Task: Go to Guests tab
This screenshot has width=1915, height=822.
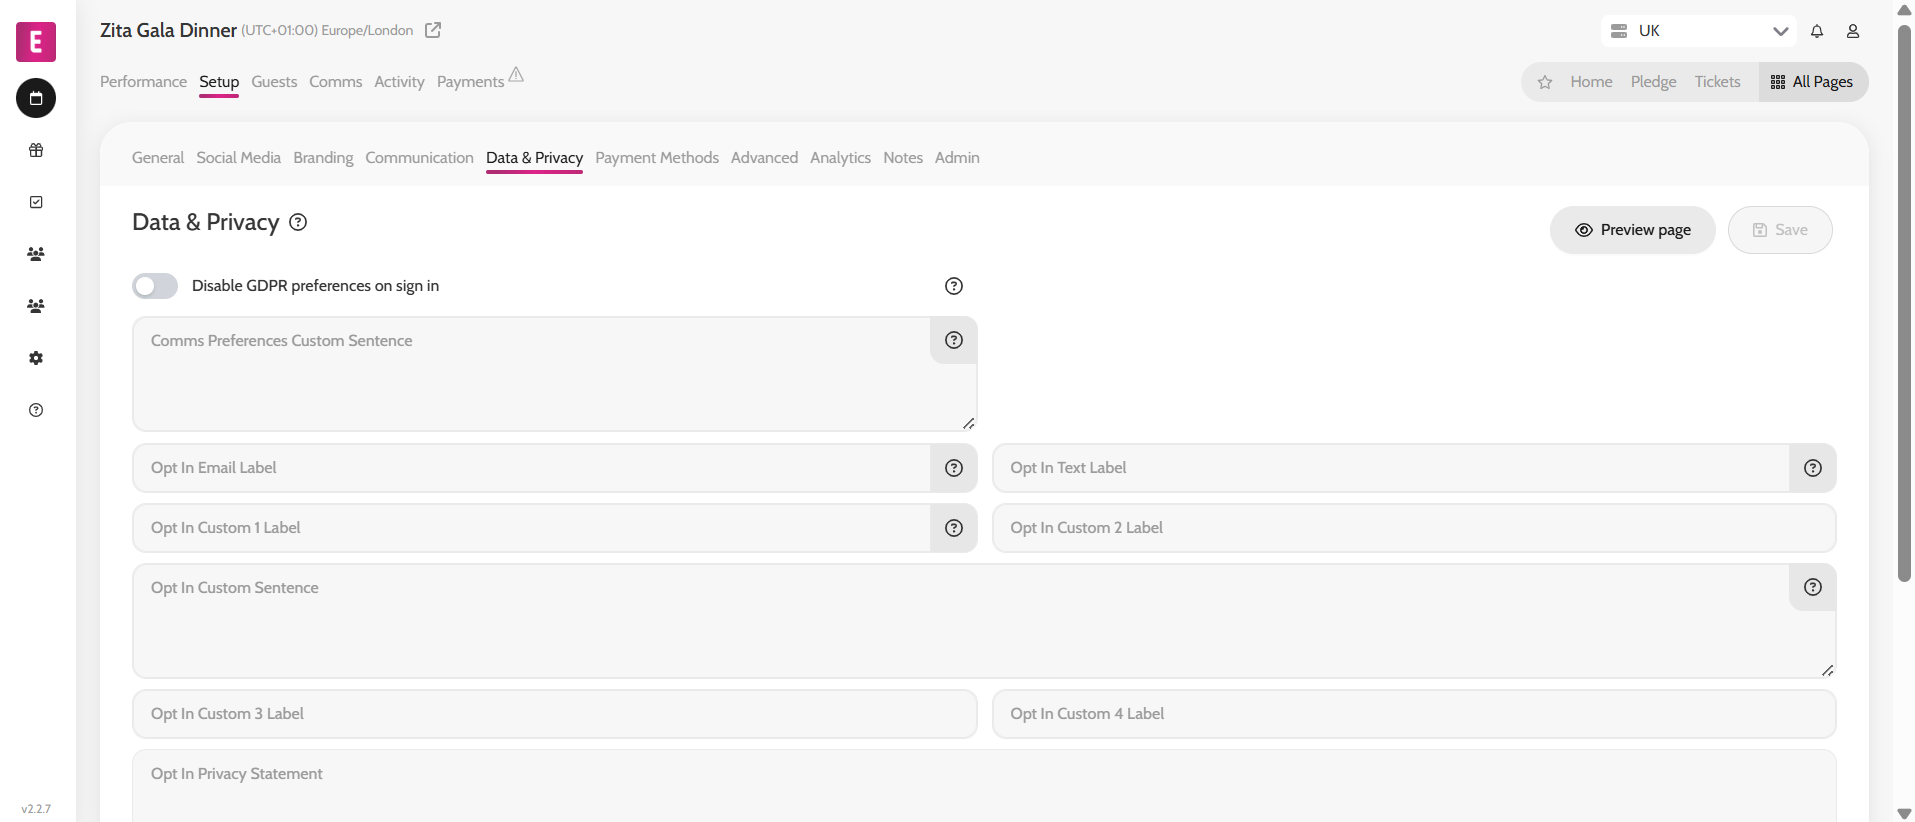Action: point(274,82)
